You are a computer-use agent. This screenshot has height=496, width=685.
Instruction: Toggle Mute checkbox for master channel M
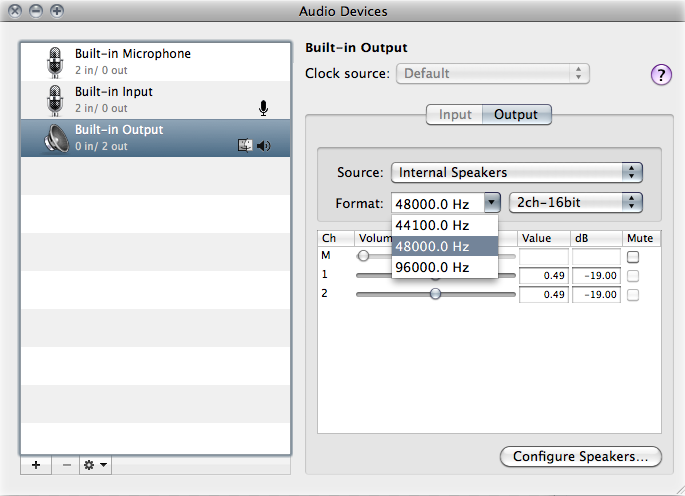[x=633, y=257]
